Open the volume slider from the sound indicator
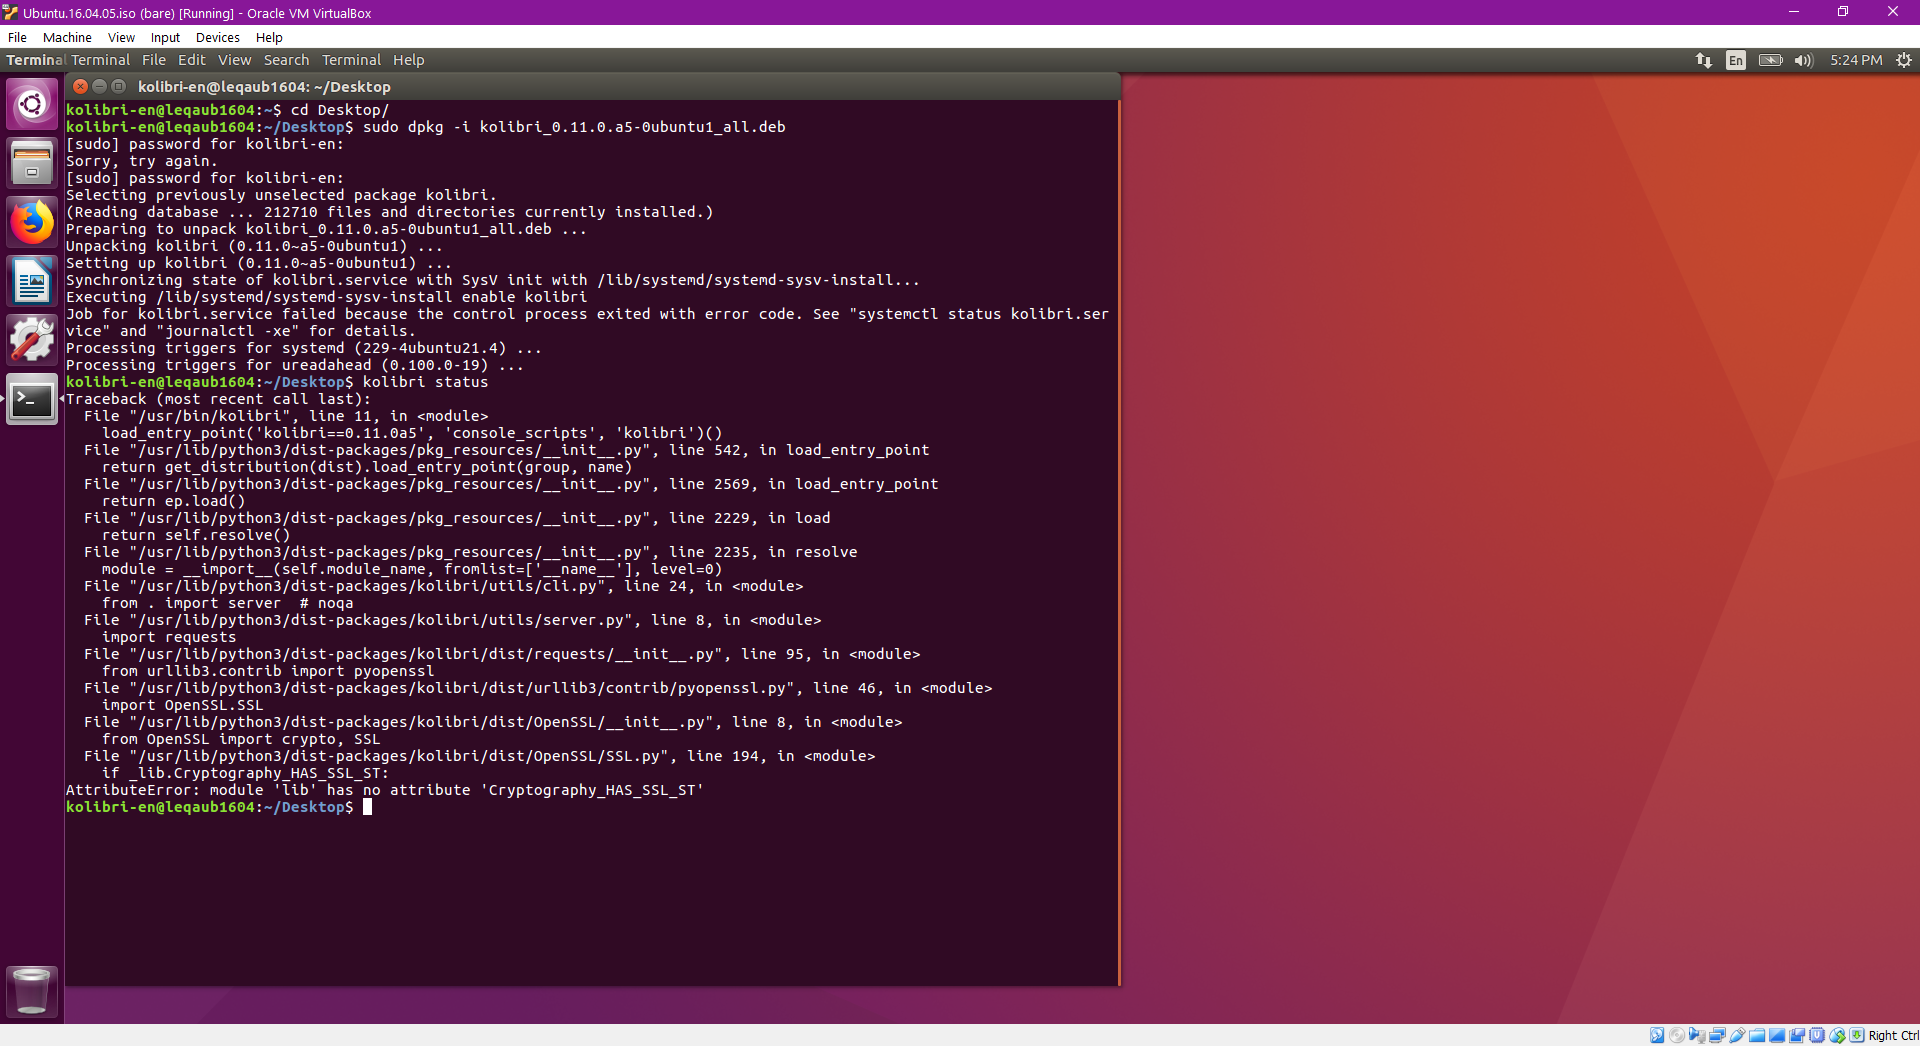This screenshot has width=1920, height=1046. tap(1803, 60)
